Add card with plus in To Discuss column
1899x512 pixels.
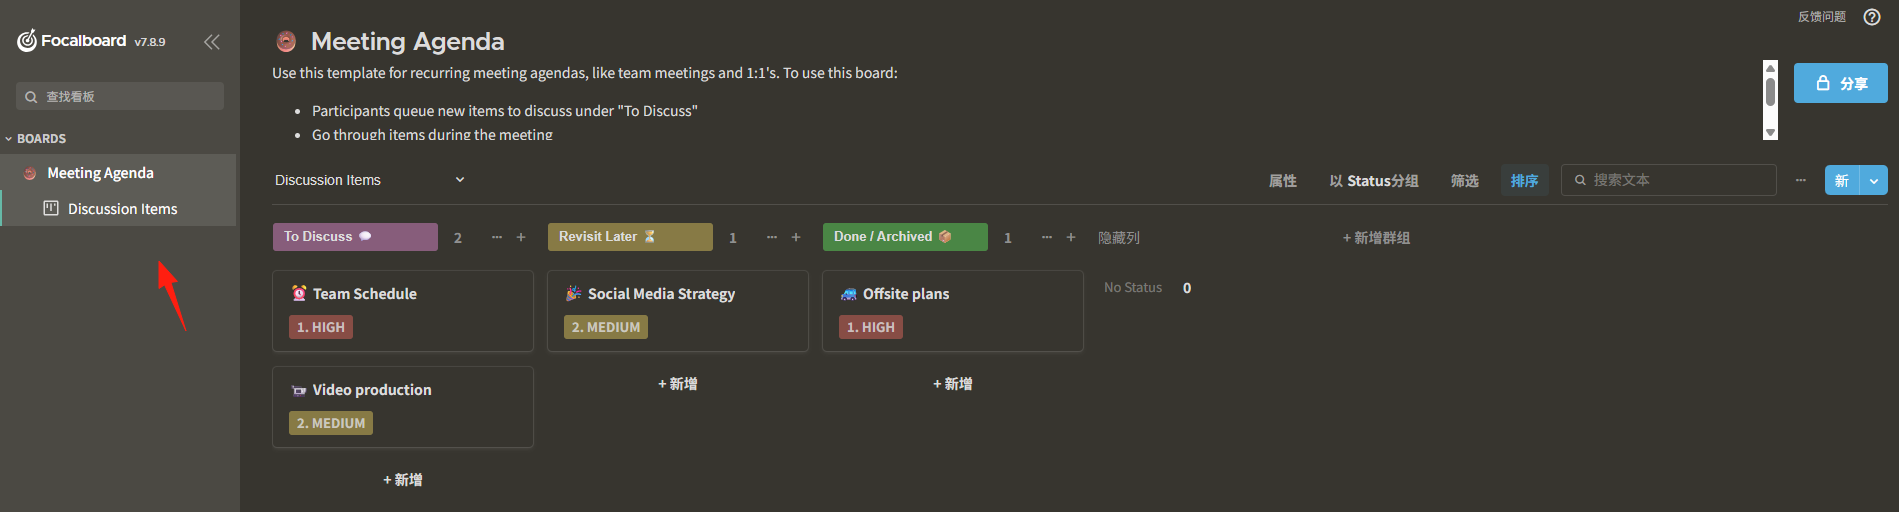click(x=521, y=237)
